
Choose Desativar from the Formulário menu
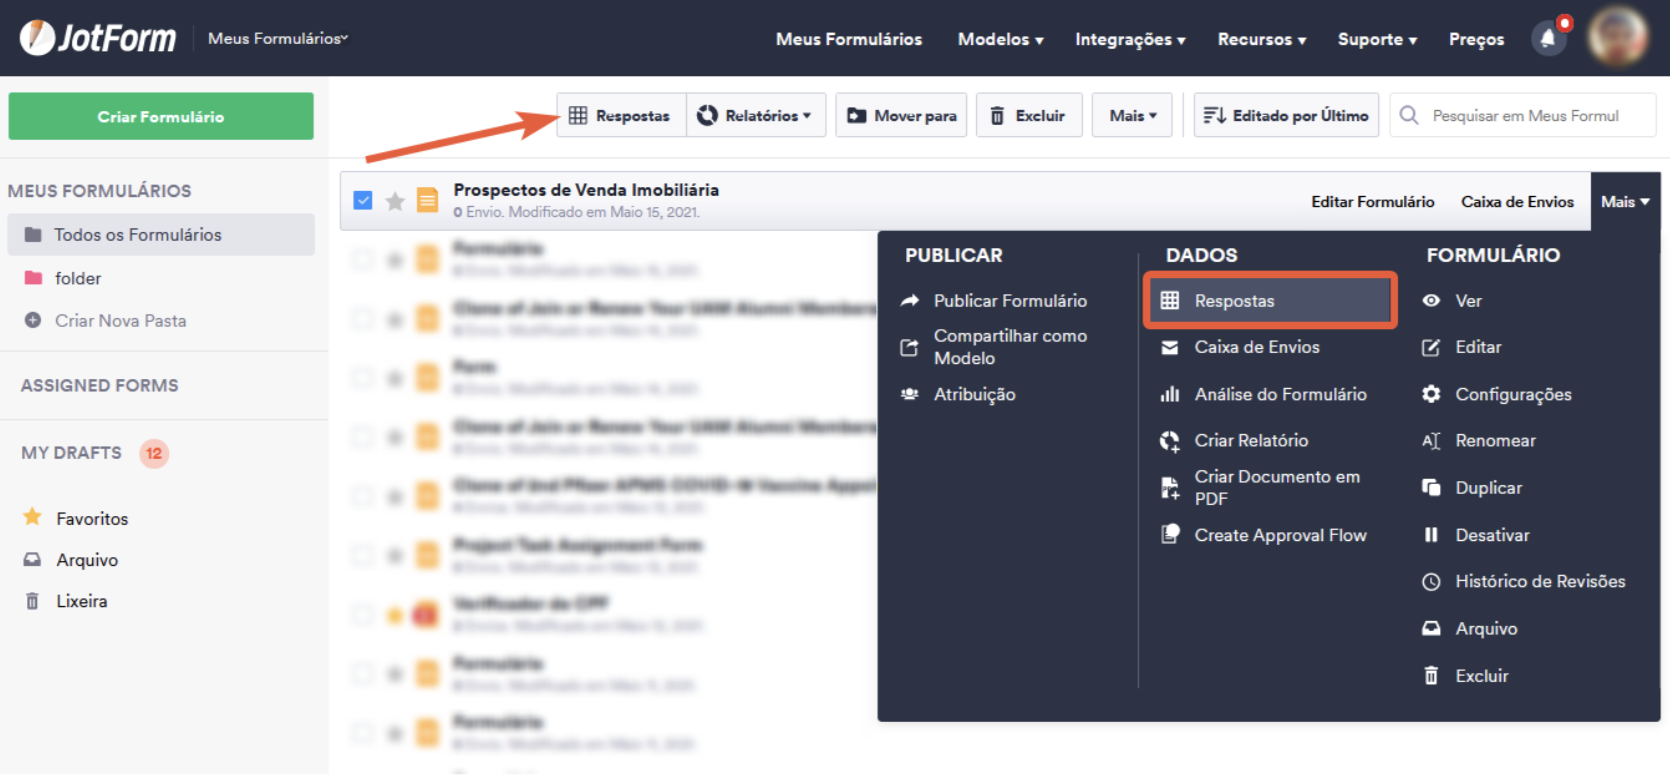pos(1492,535)
